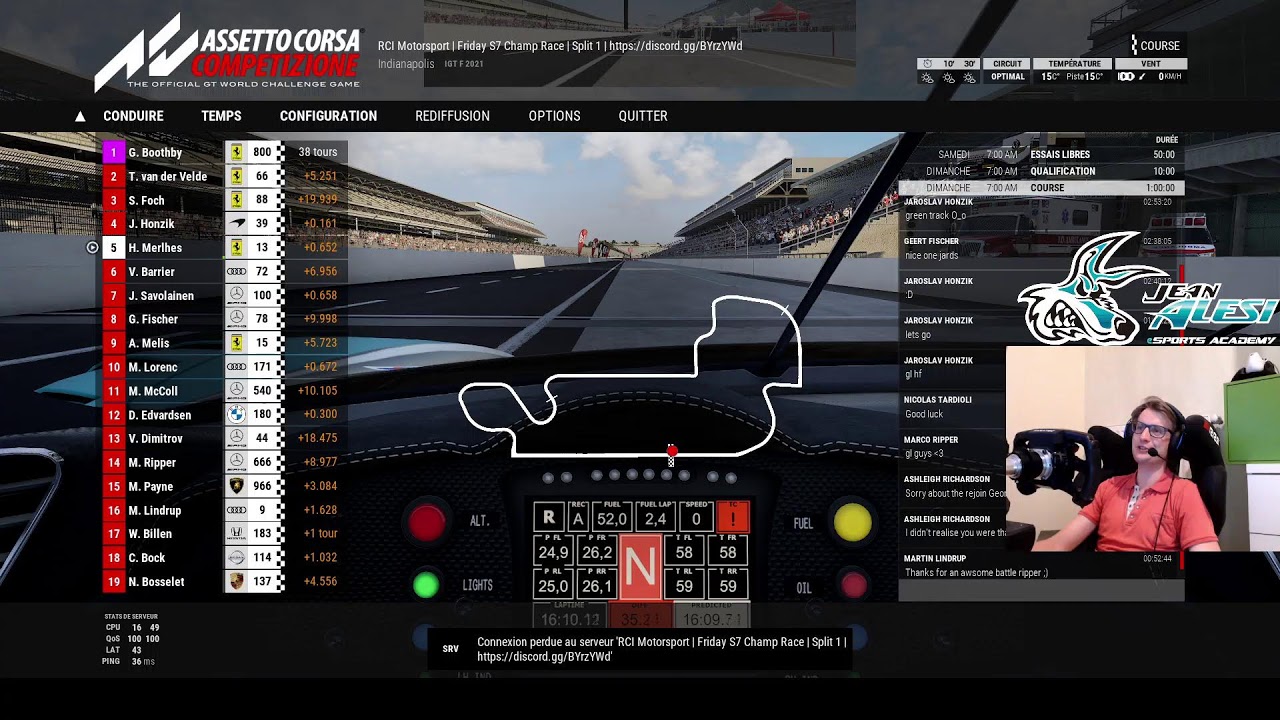Click the '38 tours' lap count
Image resolution: width=1280 pixels, height=720 pixels.
[x=318, y=152]
